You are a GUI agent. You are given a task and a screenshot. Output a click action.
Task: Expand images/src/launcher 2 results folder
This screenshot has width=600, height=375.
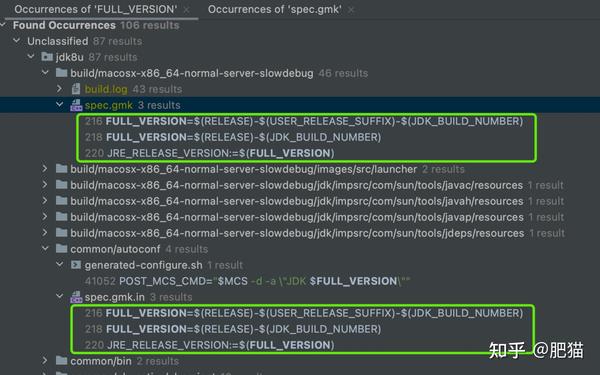(45, 169)
